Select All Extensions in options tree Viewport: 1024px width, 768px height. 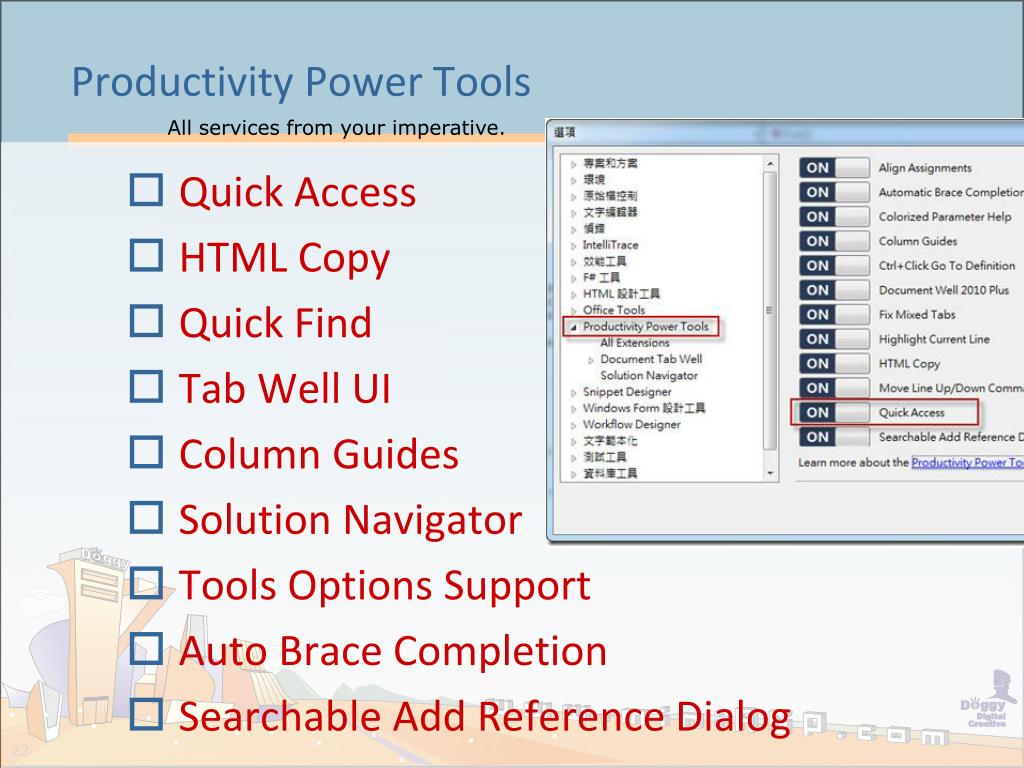pos(635,343)
